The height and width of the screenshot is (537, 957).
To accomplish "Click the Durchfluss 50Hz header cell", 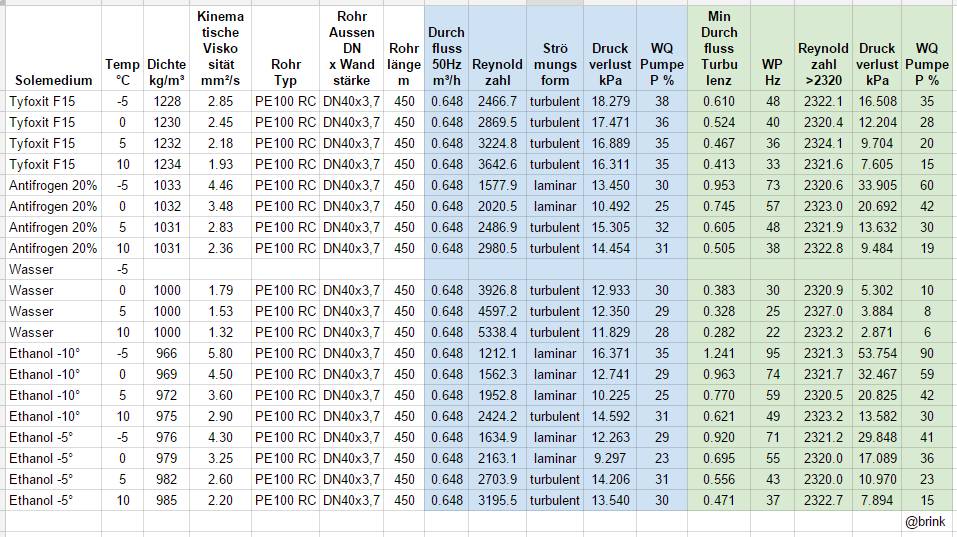I will pyautogui.click(x=447, y=48).
